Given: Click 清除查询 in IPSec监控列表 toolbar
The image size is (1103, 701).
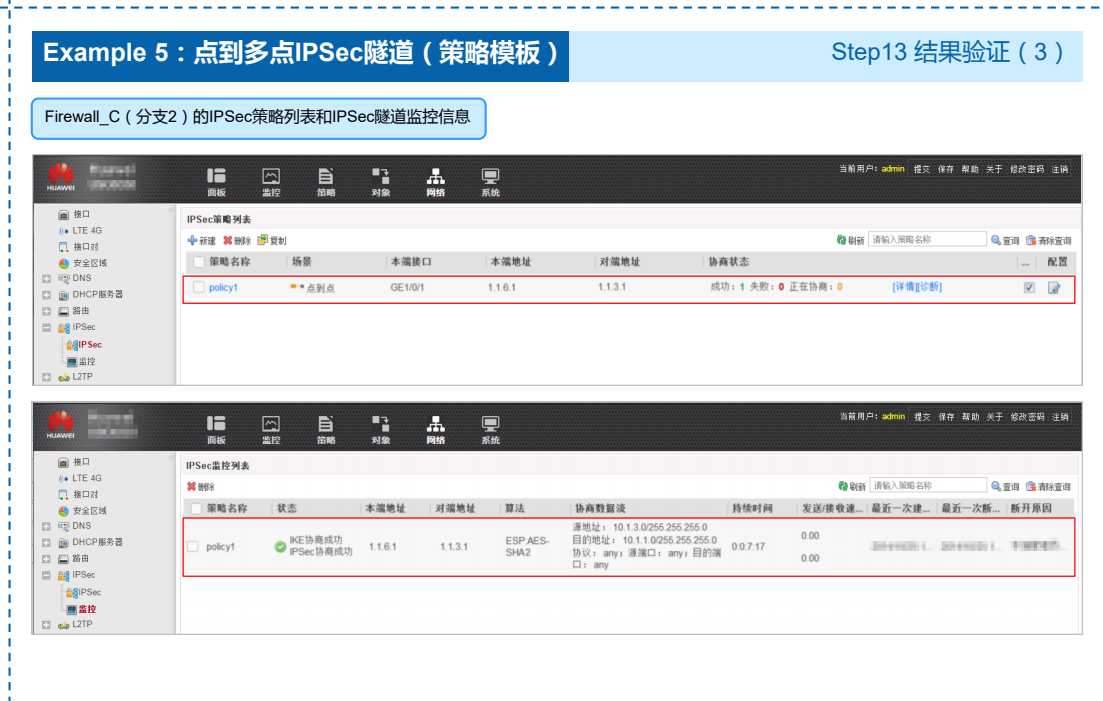Looking at the screenshot, I should [1049, 487].
